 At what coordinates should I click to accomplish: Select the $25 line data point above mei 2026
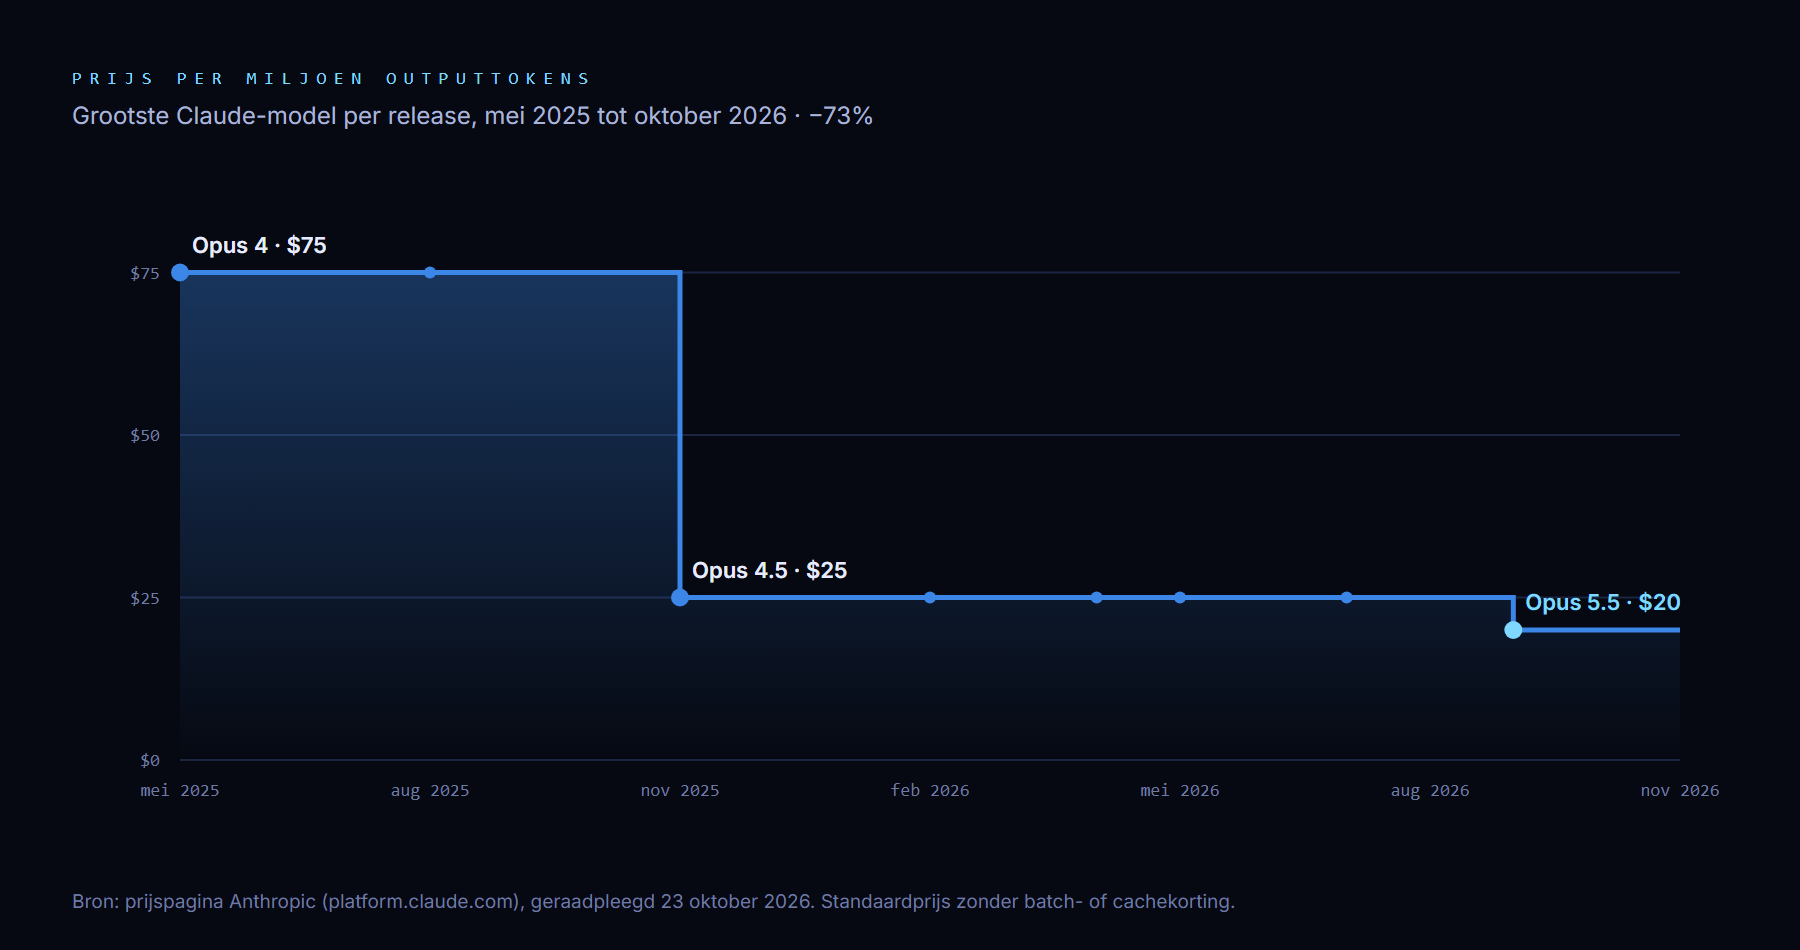tap(1180, 597)
